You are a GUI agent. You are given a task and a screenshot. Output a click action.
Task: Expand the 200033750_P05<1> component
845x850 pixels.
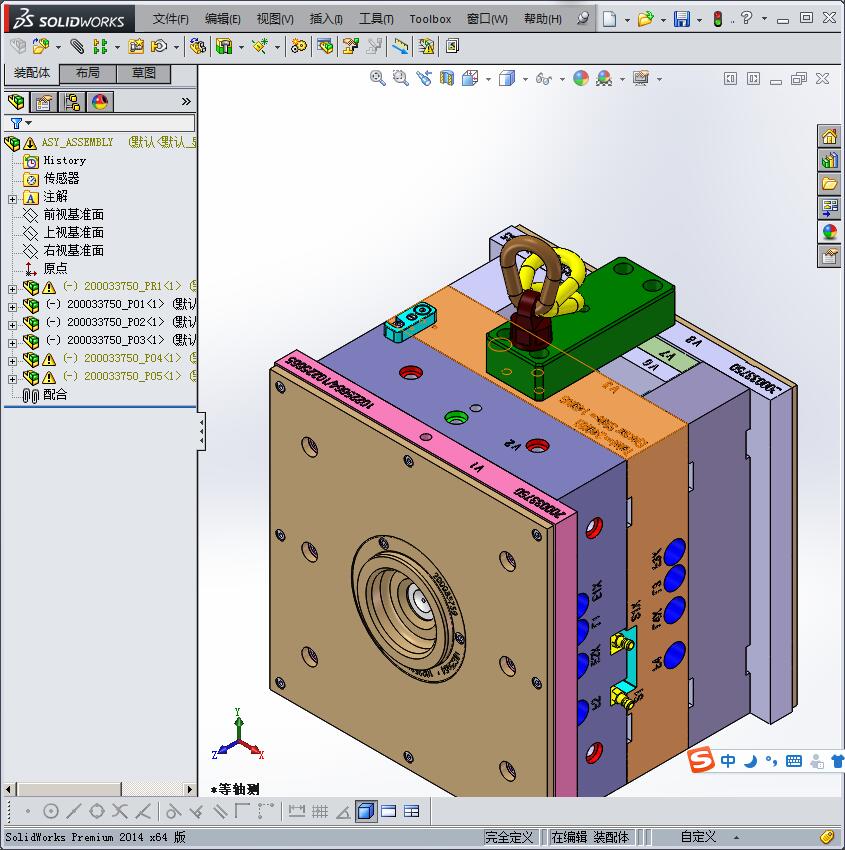click(12, 379)
